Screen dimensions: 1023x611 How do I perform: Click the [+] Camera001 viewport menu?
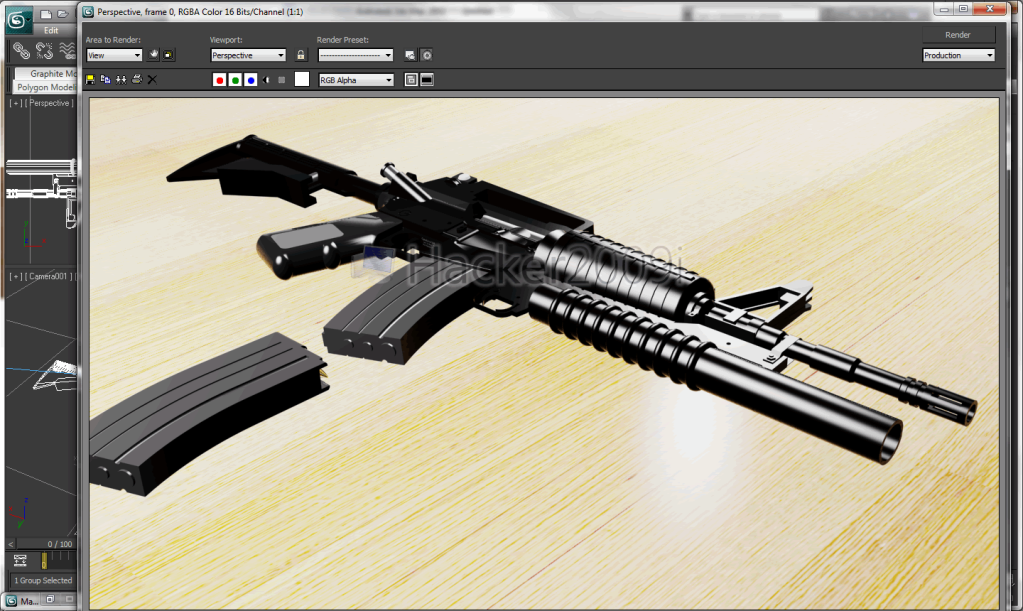[16, 276]
